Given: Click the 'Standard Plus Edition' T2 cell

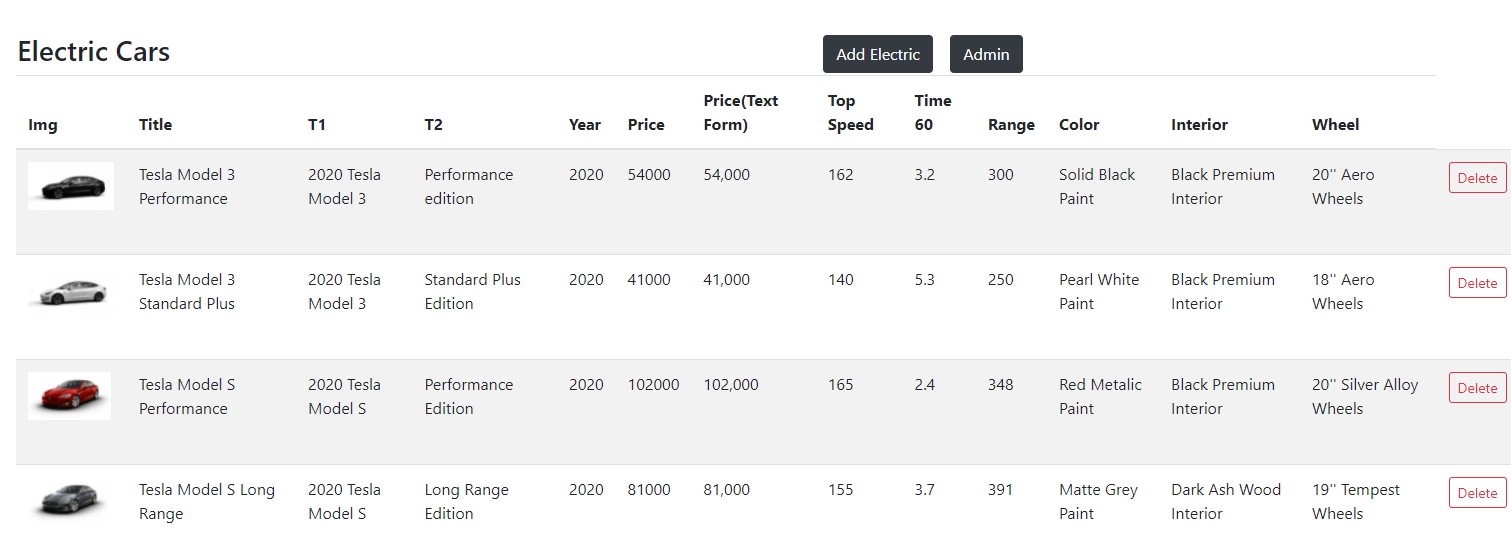Looking at the screenshot, I should pos(473,291).
